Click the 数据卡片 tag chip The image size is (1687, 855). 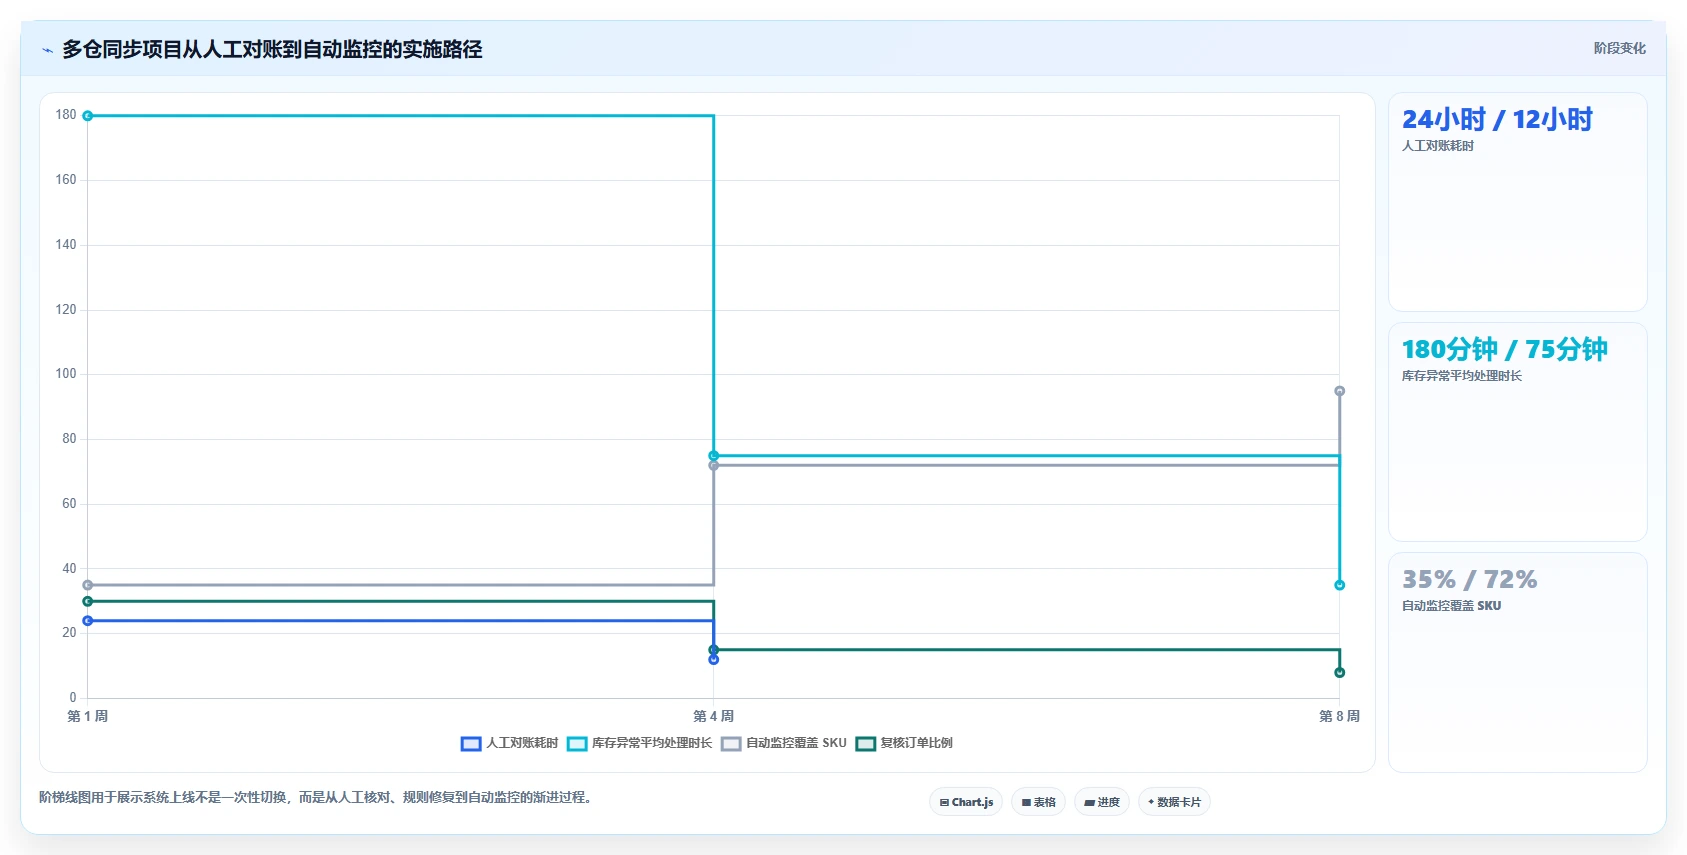point(1174,802)
